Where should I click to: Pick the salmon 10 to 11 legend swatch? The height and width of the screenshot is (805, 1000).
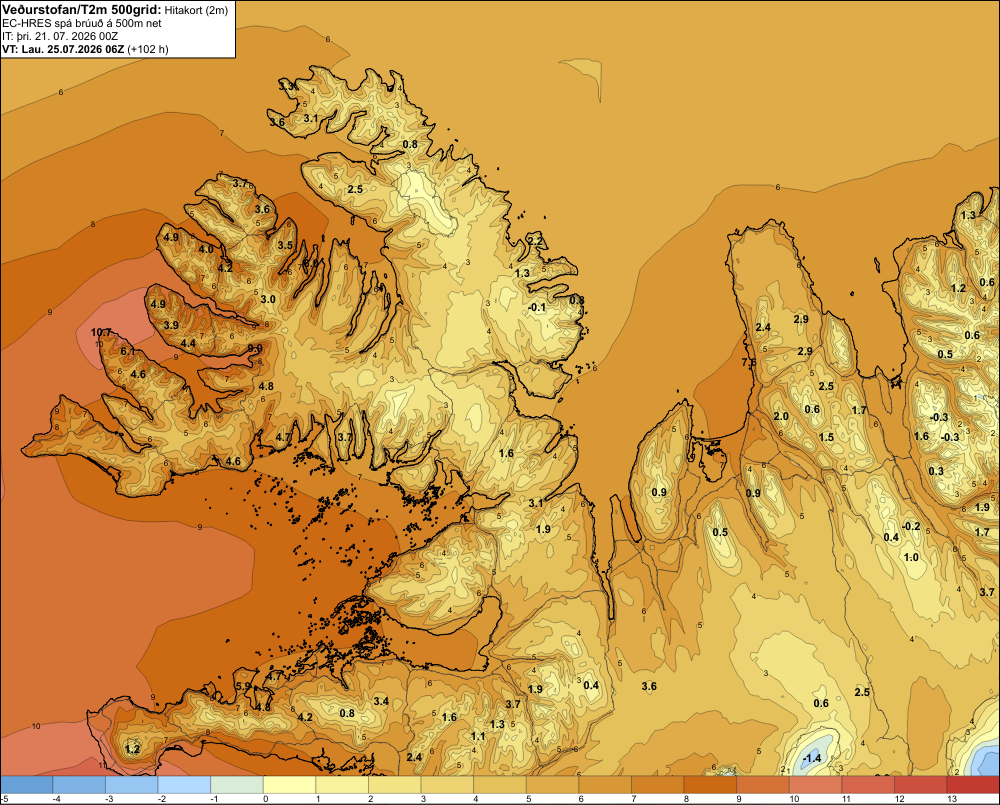[x=815, y=785]
